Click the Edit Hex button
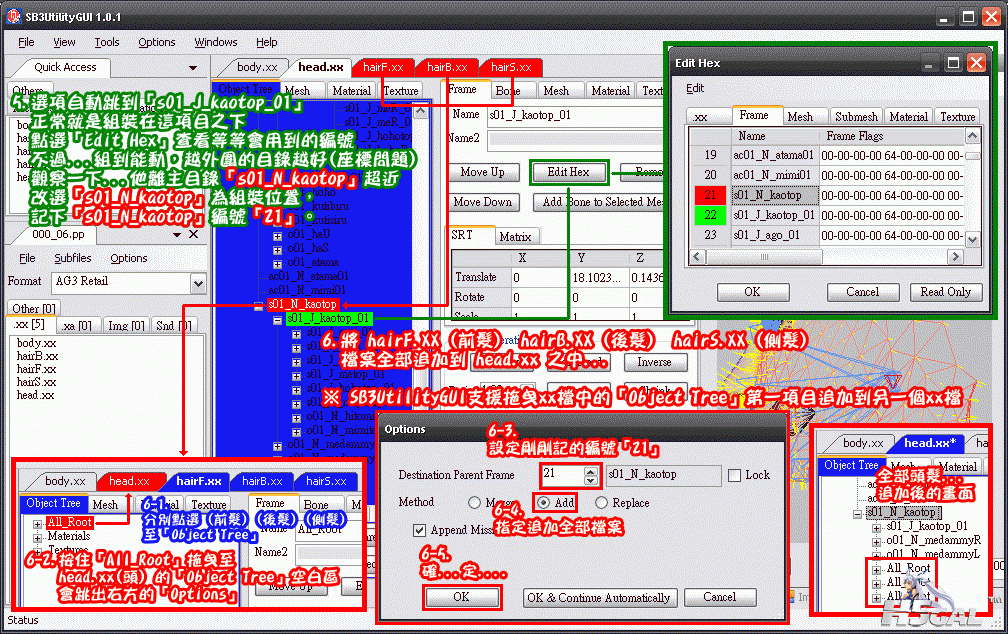The width and height of the screenshot is (1008, 634). (568, 172)
